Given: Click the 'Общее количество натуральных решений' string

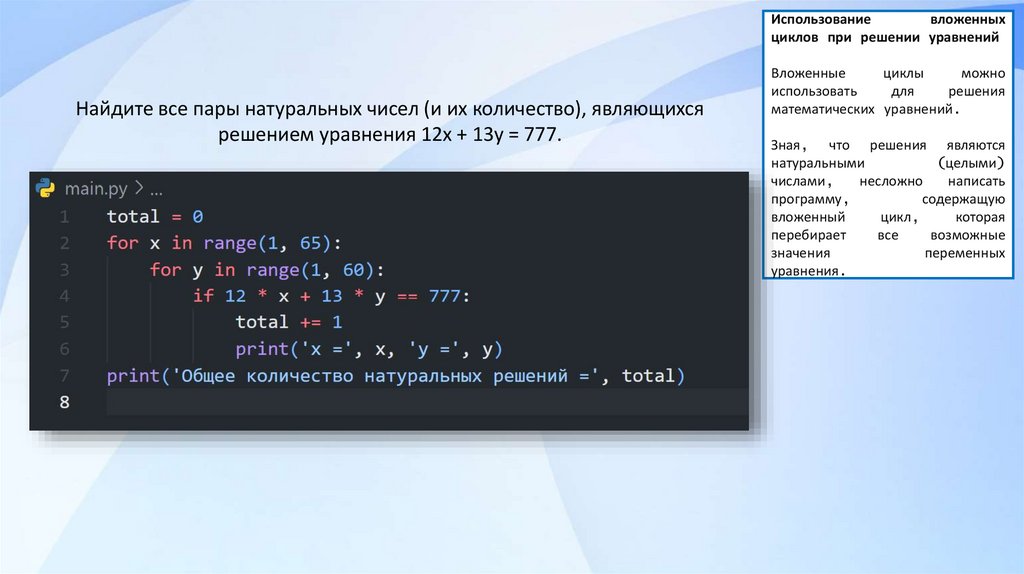Looking at the screenshot, I should tap(385, 375).
